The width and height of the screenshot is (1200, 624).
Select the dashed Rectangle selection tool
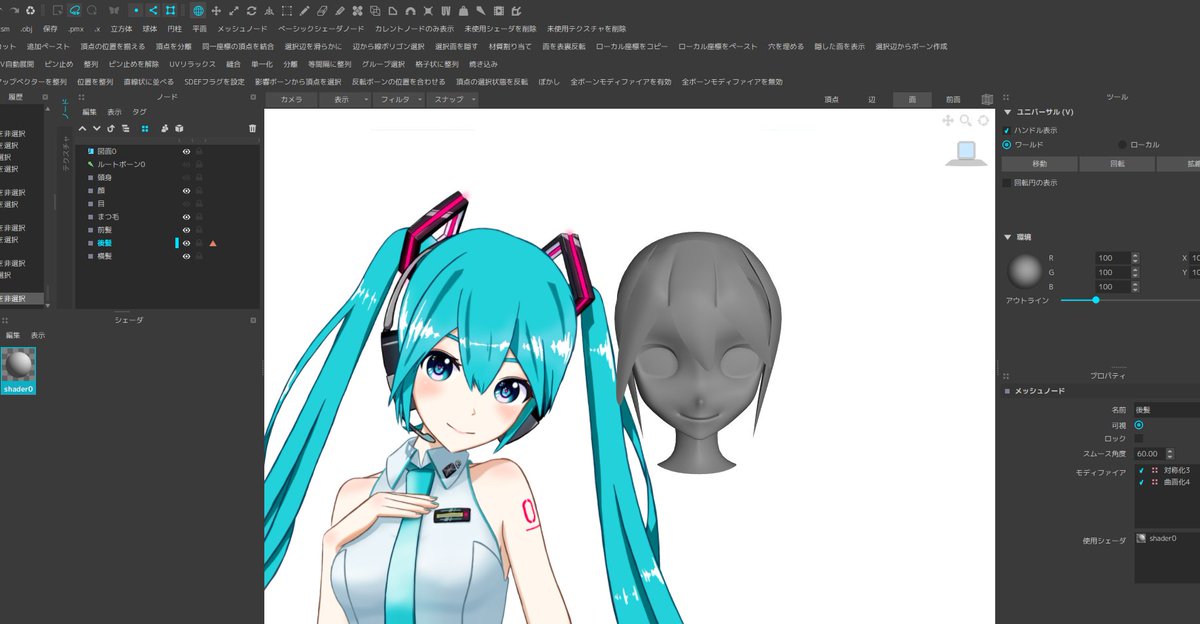tap(287, 10)
